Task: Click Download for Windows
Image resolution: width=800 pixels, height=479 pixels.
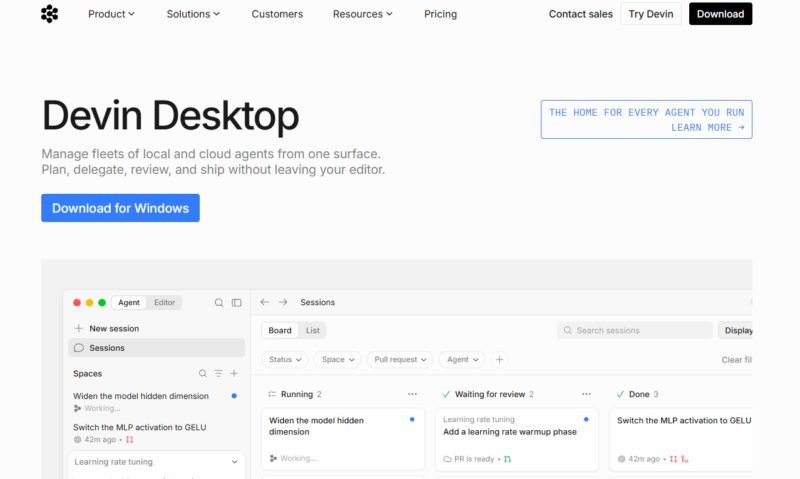Action: click(x=120, y=208)
